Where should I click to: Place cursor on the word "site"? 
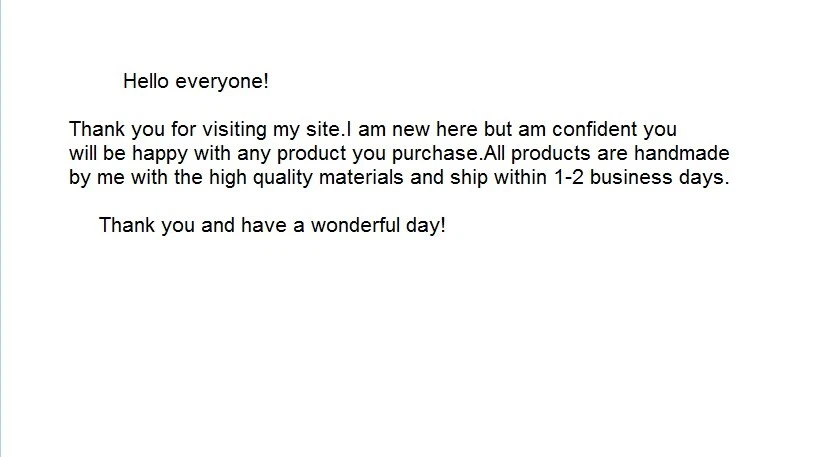click(x=325, y=130)
